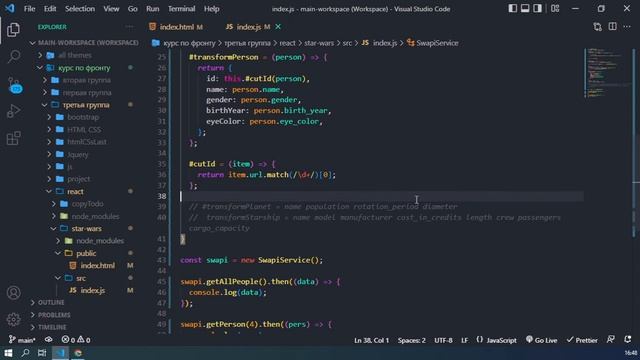Viewport: 640px width, 360px height.
Task: Open the Terminal menu
Action: tap(181, 9)
